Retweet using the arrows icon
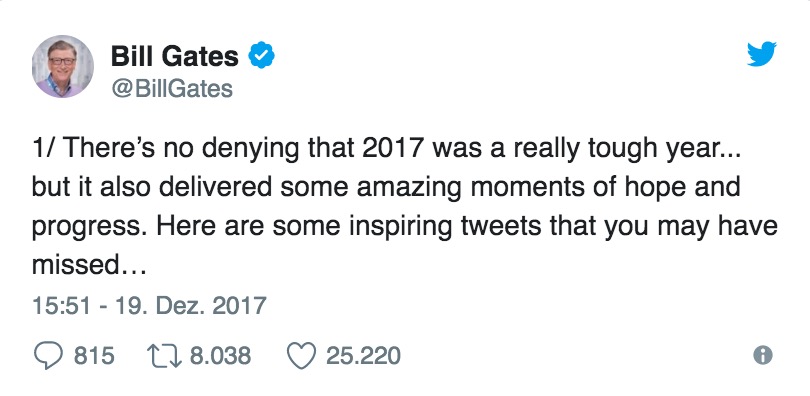810x396 pixels. (164, 356)
